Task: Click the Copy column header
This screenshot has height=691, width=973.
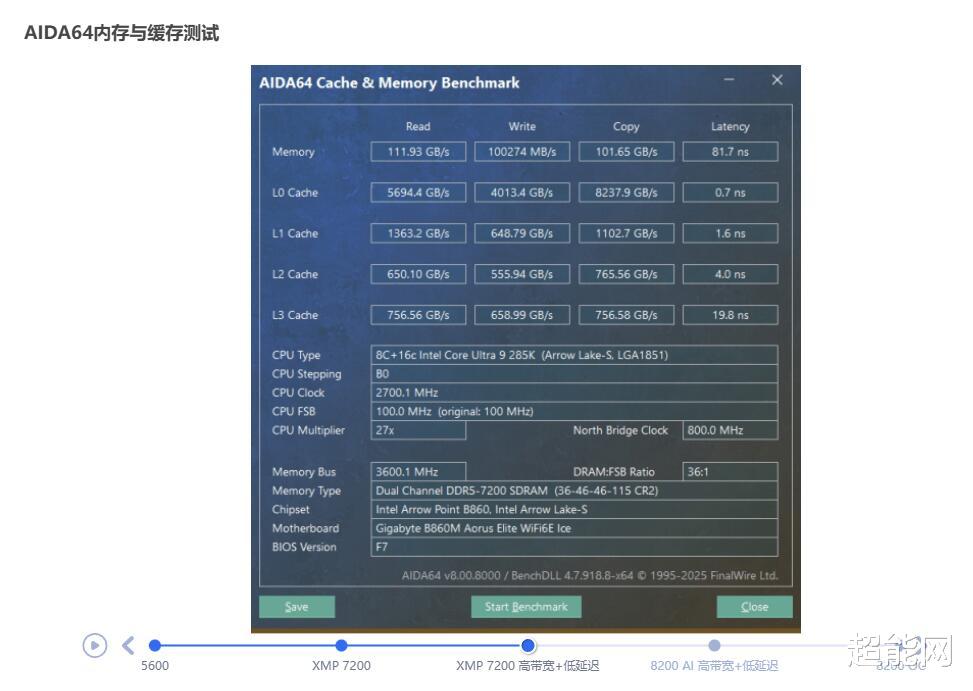Action: (626, 127)
